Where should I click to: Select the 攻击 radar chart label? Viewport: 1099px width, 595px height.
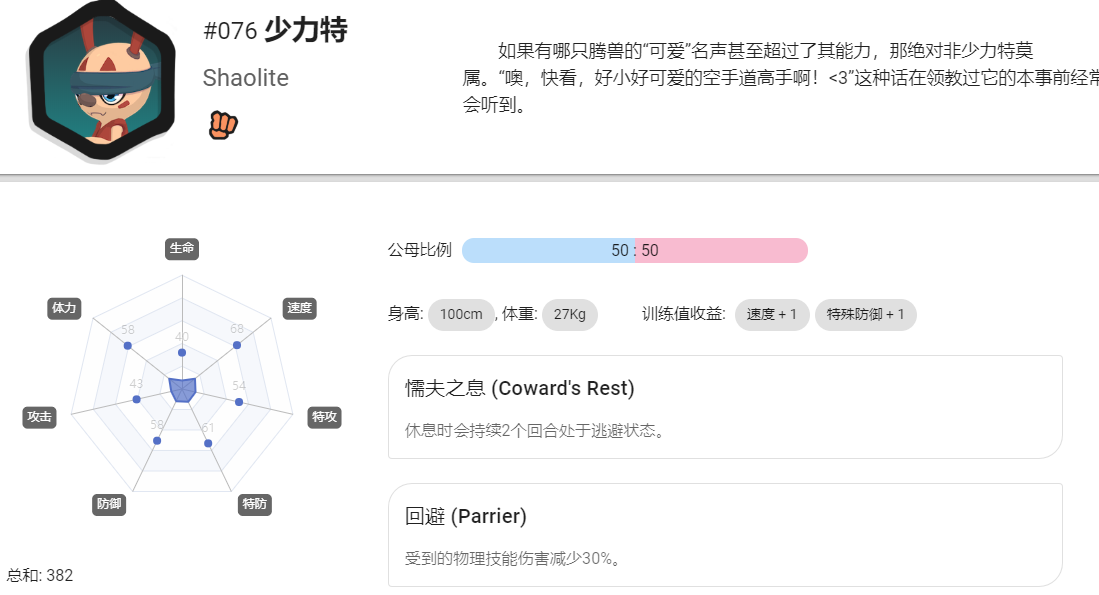39,417
